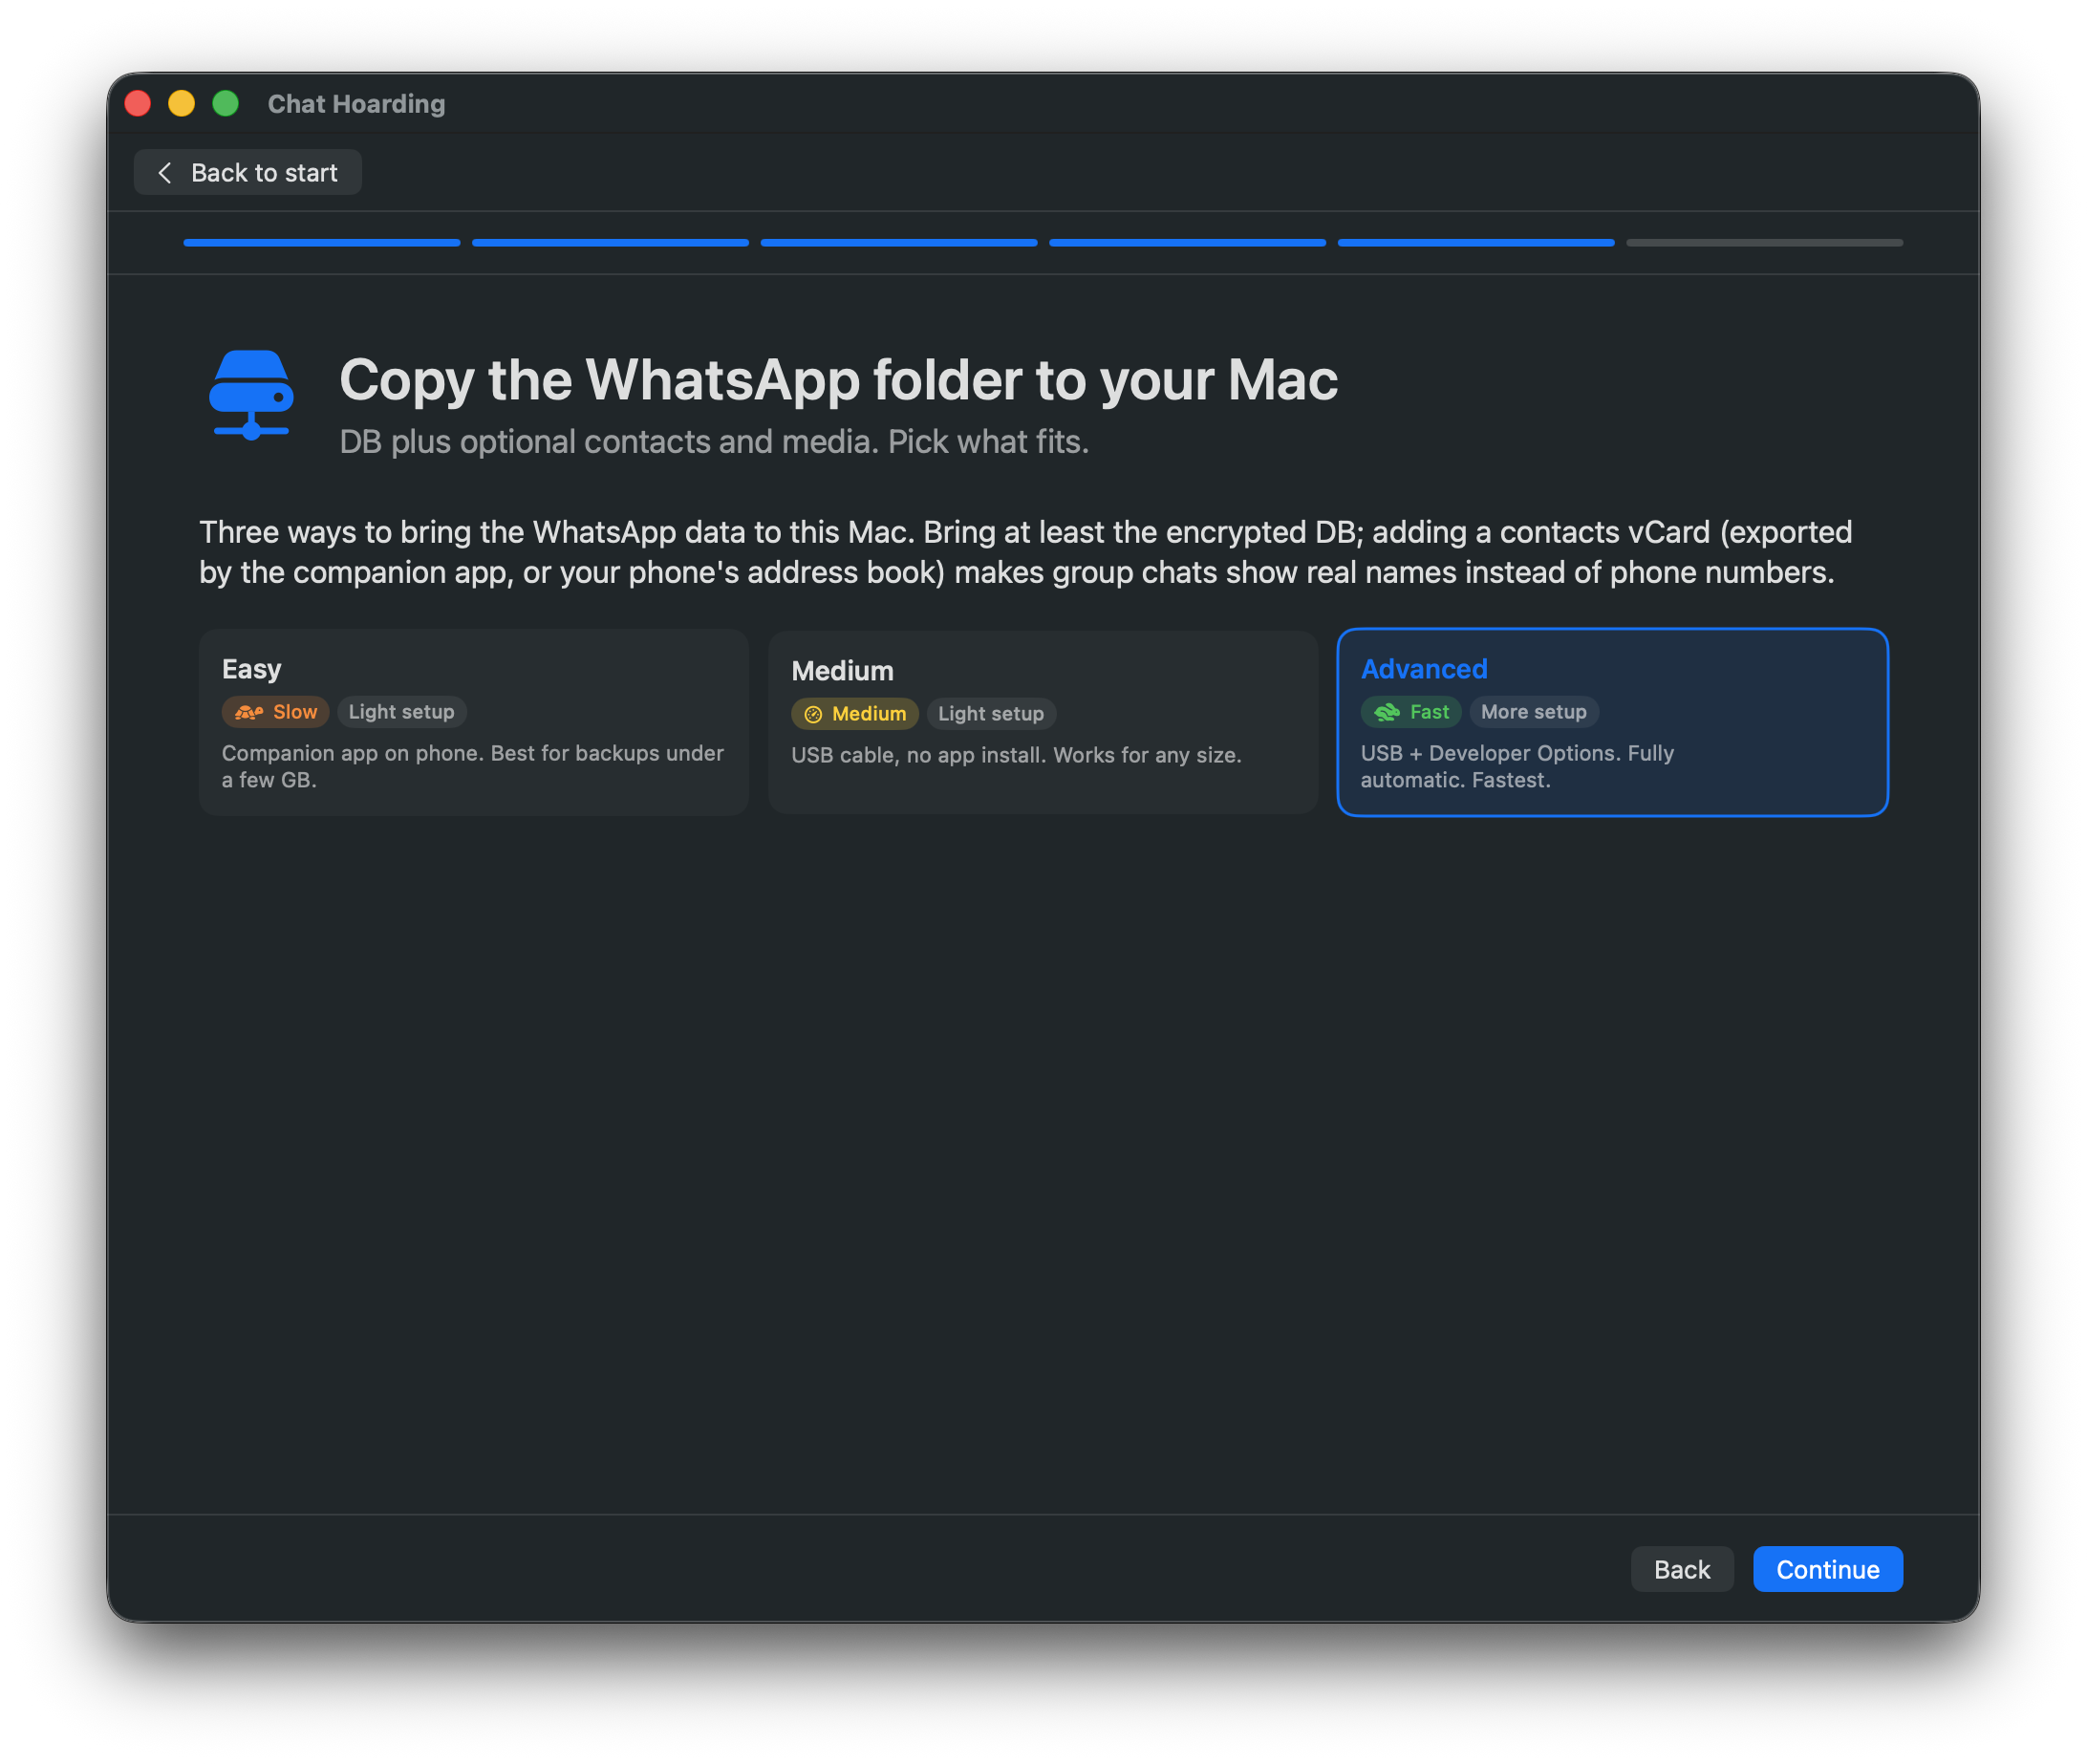This screenshot has width=2087, height=1764.
Task: Click the network drive header icon
Action: point(251,395)
